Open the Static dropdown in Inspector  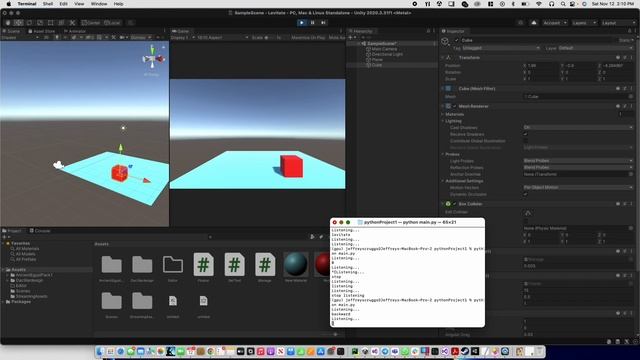[x=626, y=40]
